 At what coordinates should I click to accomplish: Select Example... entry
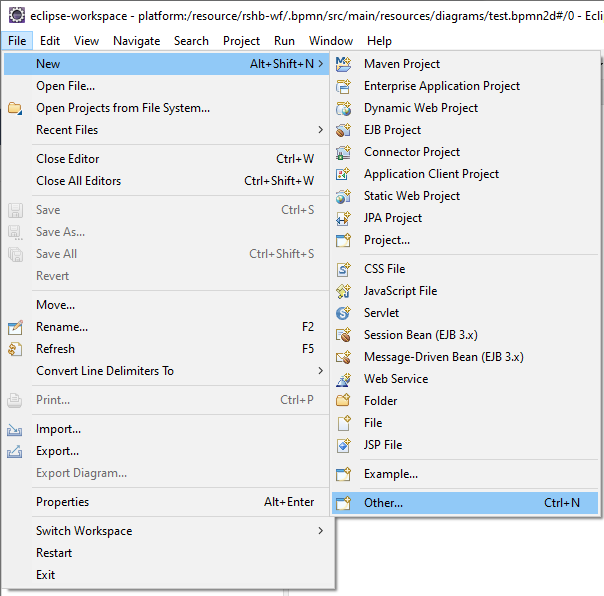click(465, 474)
